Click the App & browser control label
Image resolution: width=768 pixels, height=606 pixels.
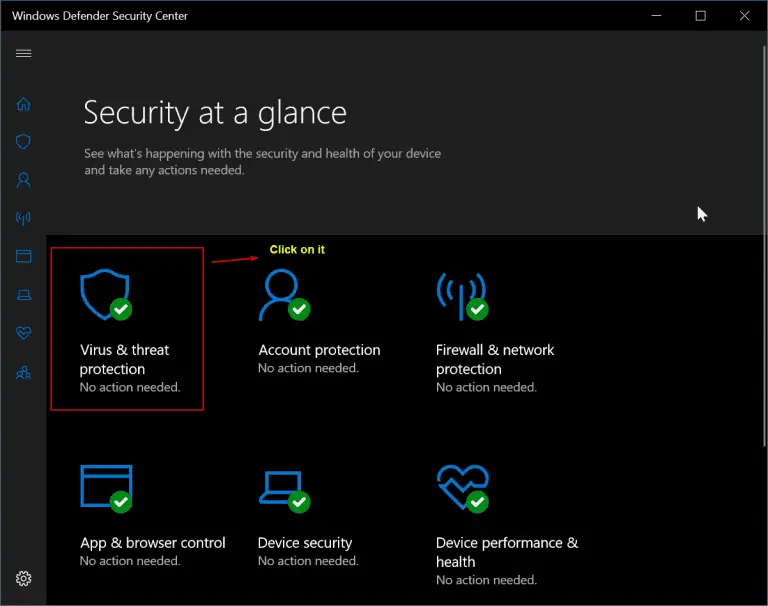coord(153,543)
